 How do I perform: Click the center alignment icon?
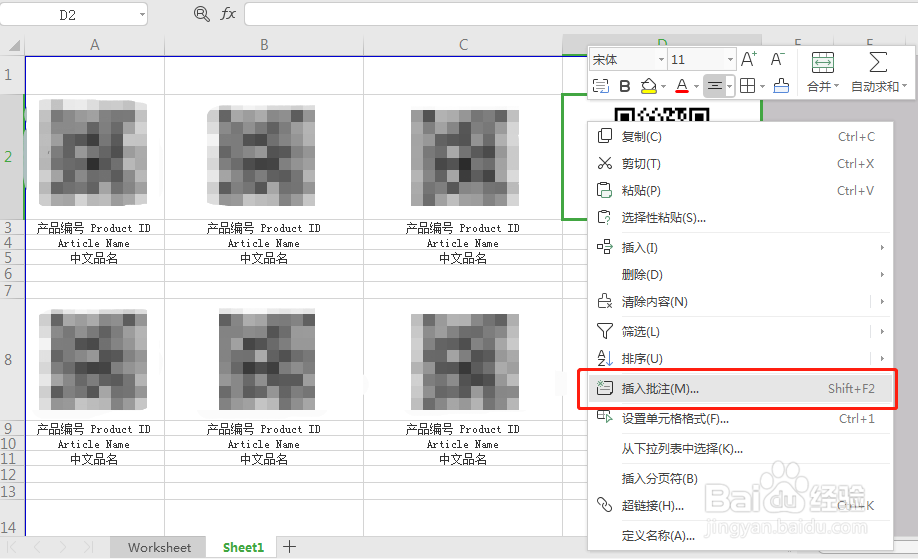point(714,86)
